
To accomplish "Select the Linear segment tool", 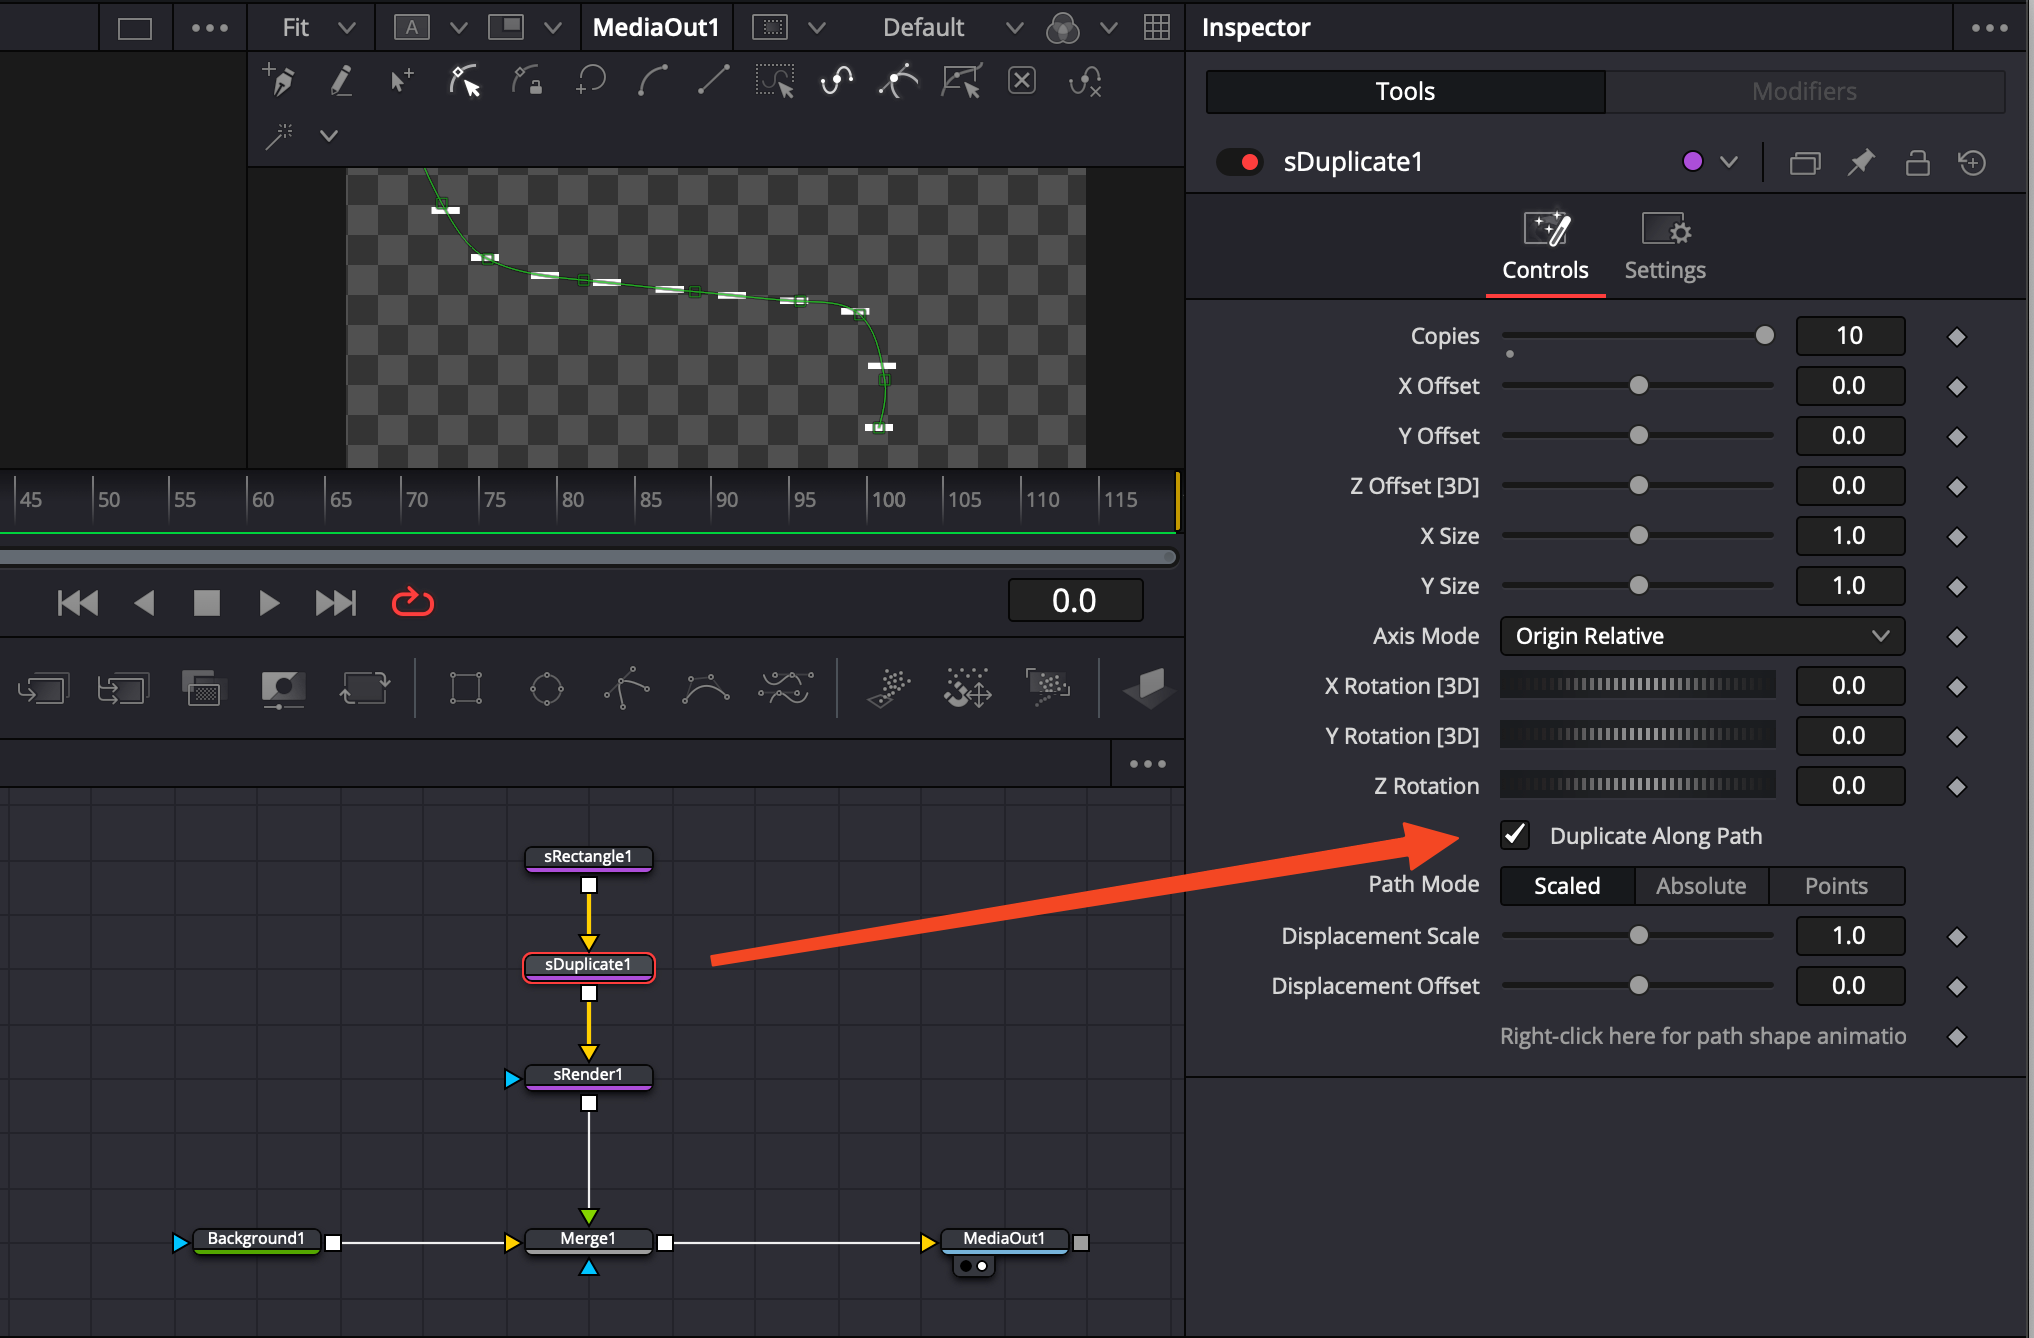I will [x=713, y=80].
